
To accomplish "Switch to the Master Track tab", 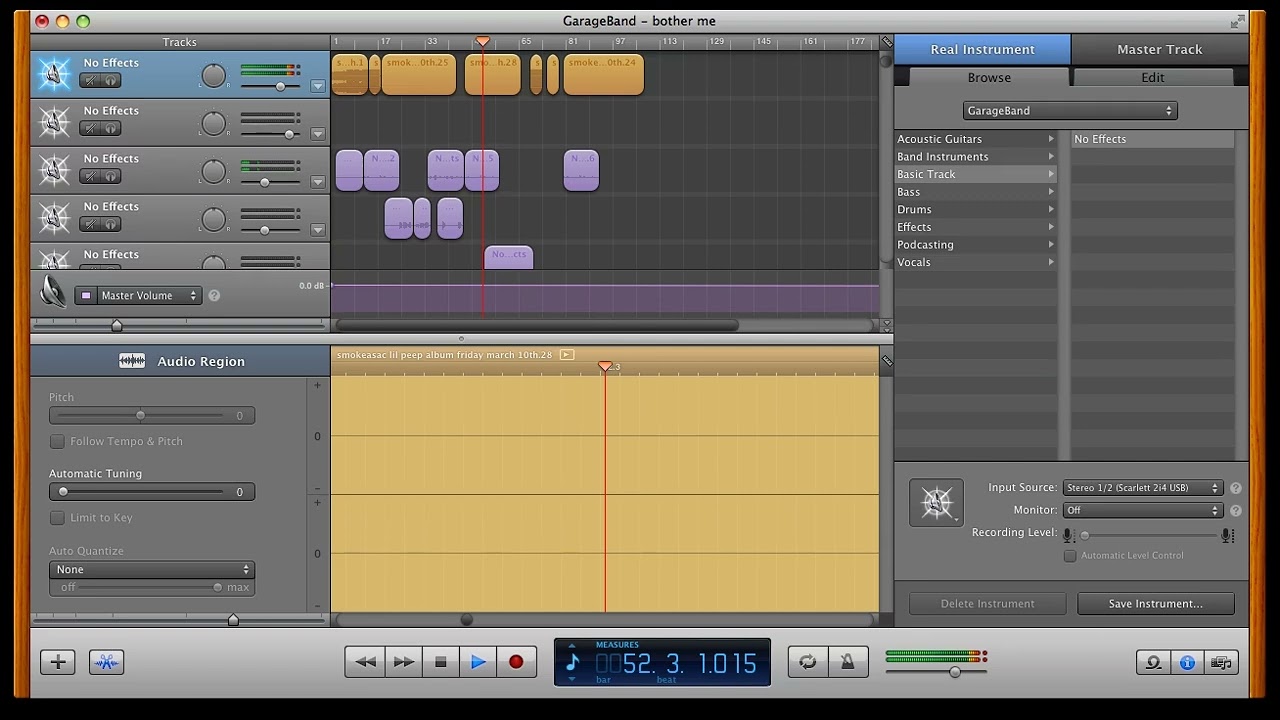I will click(1160, 49).
